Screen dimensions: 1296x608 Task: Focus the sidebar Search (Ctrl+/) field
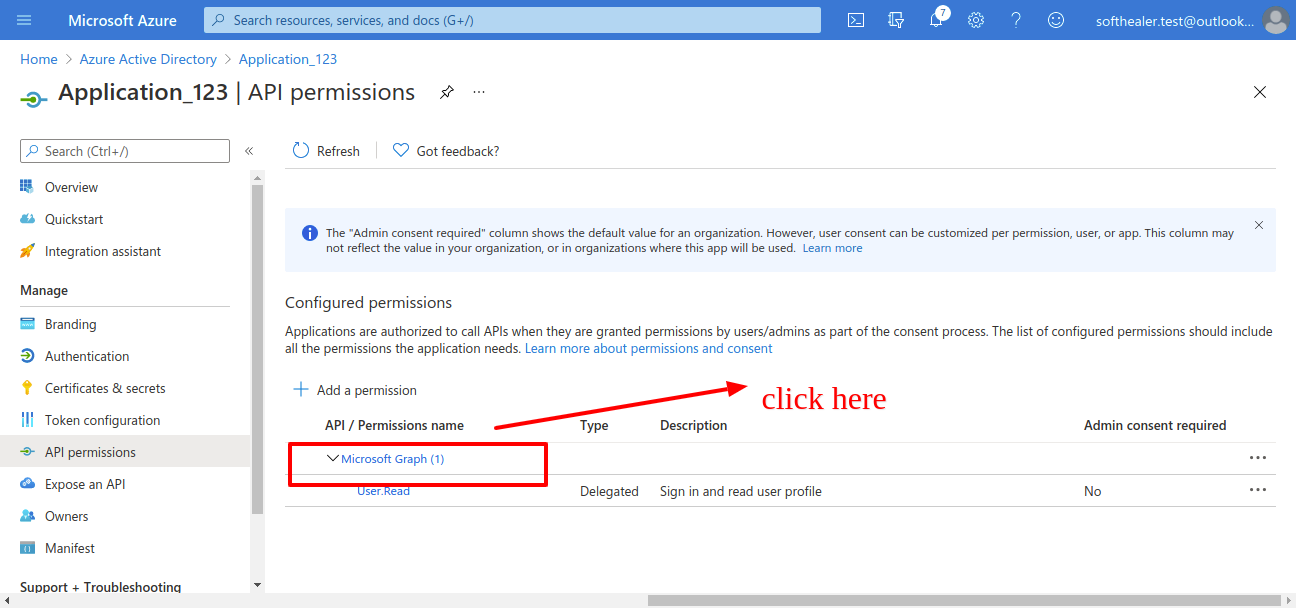click(125, 151)
